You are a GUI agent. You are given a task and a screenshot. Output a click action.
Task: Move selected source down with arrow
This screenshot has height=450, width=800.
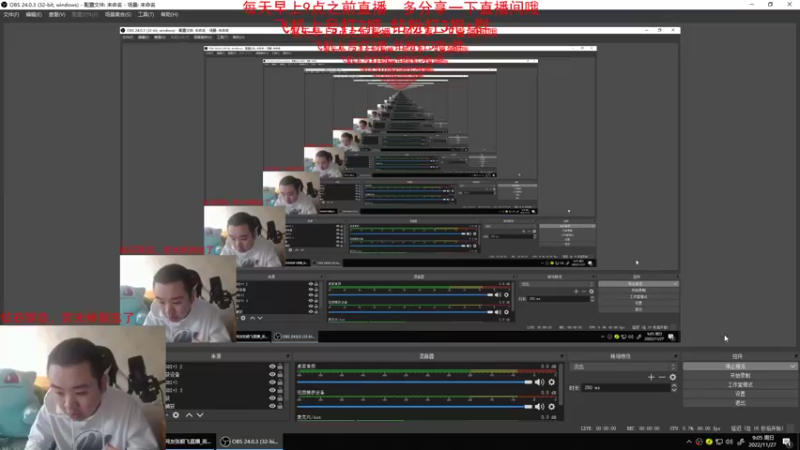200,415
